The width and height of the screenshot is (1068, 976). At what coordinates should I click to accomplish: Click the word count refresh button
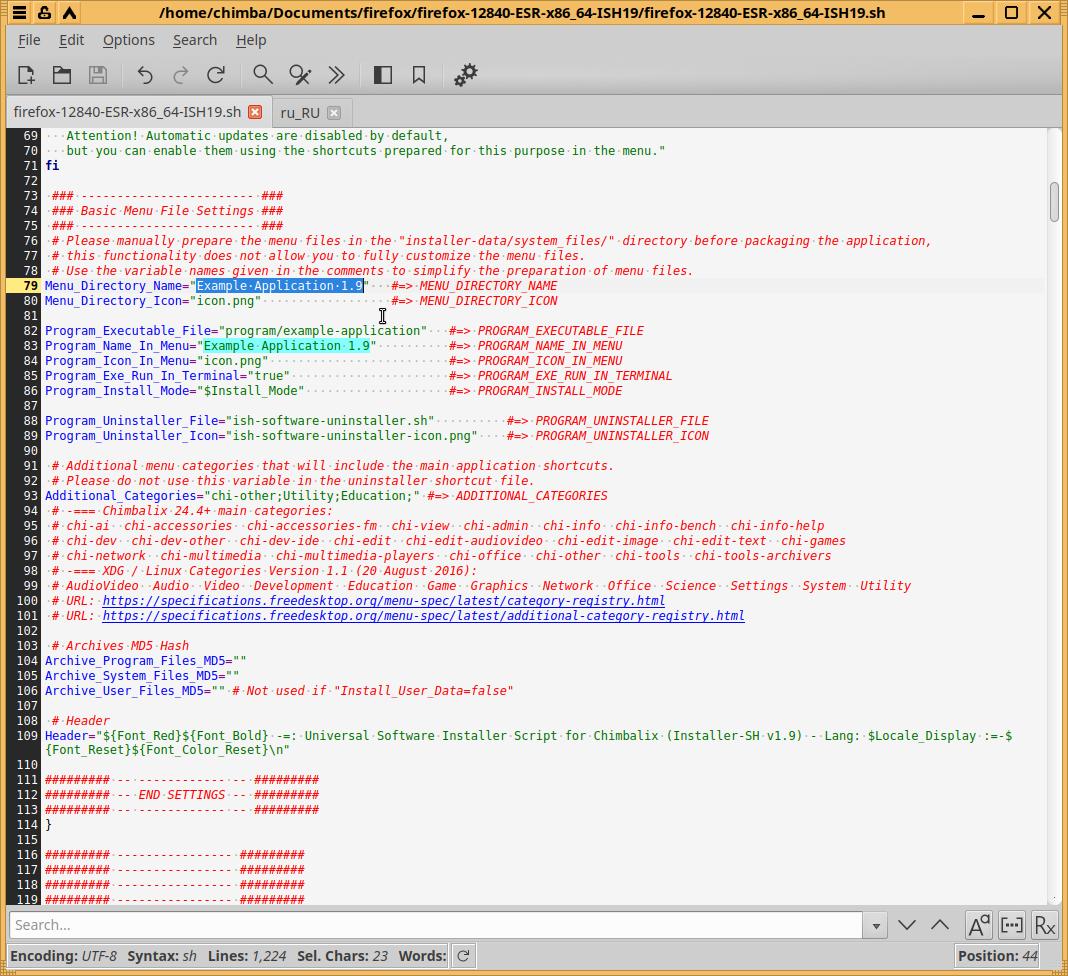point(463,956)
